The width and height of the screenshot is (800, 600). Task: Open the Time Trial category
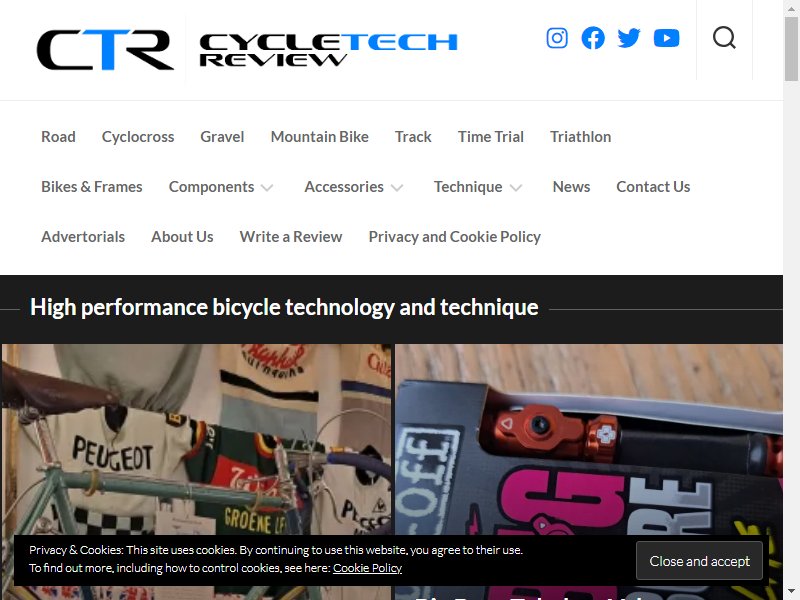tap(490, 137)
